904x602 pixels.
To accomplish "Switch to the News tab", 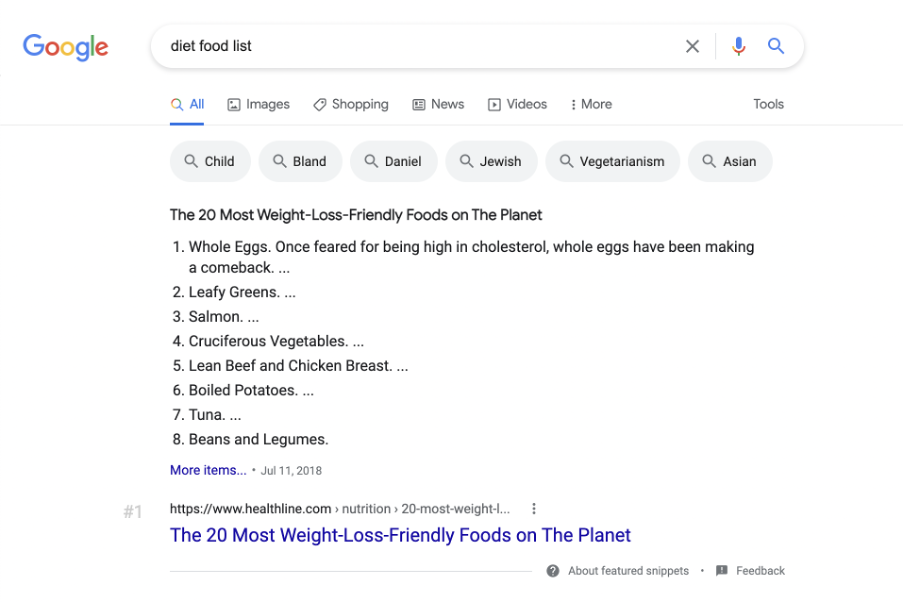I will coord(438,104).
